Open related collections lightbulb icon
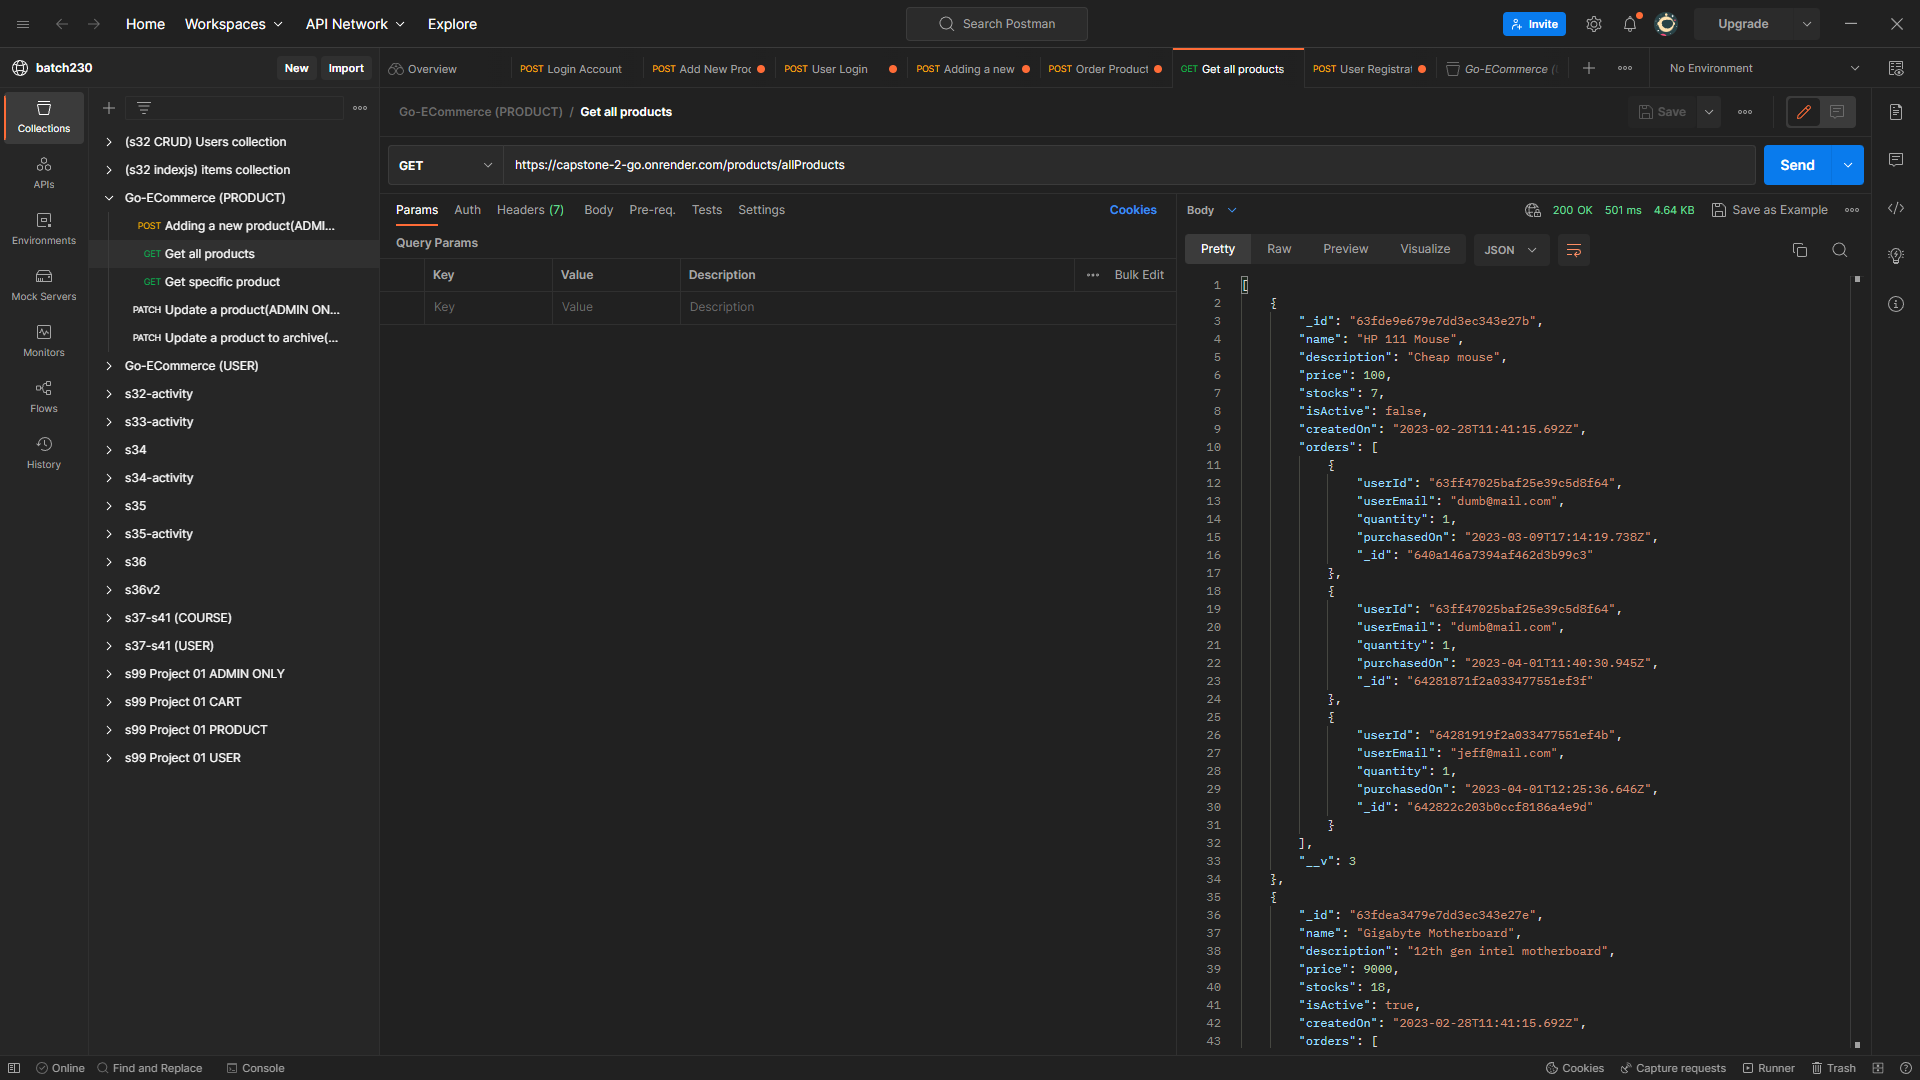 click(x=1896, y=256)
